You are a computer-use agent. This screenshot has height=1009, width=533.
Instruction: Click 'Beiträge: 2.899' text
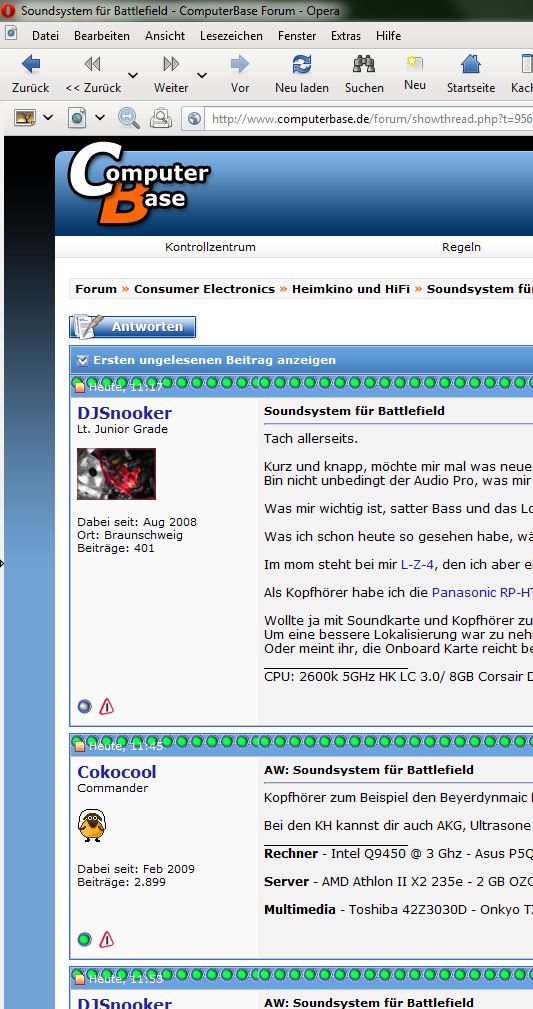[122, 882]
